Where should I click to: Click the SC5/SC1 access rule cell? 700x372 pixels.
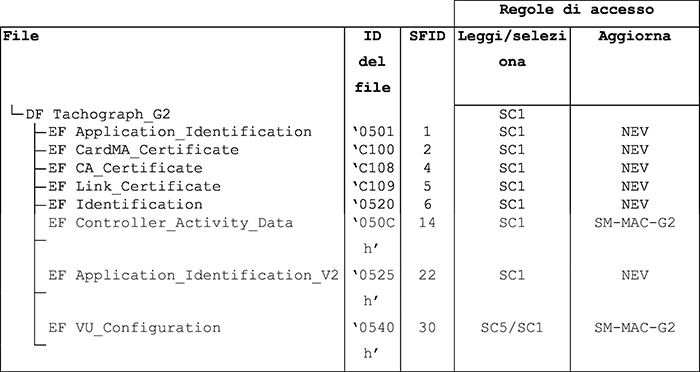tap(512, 328)
